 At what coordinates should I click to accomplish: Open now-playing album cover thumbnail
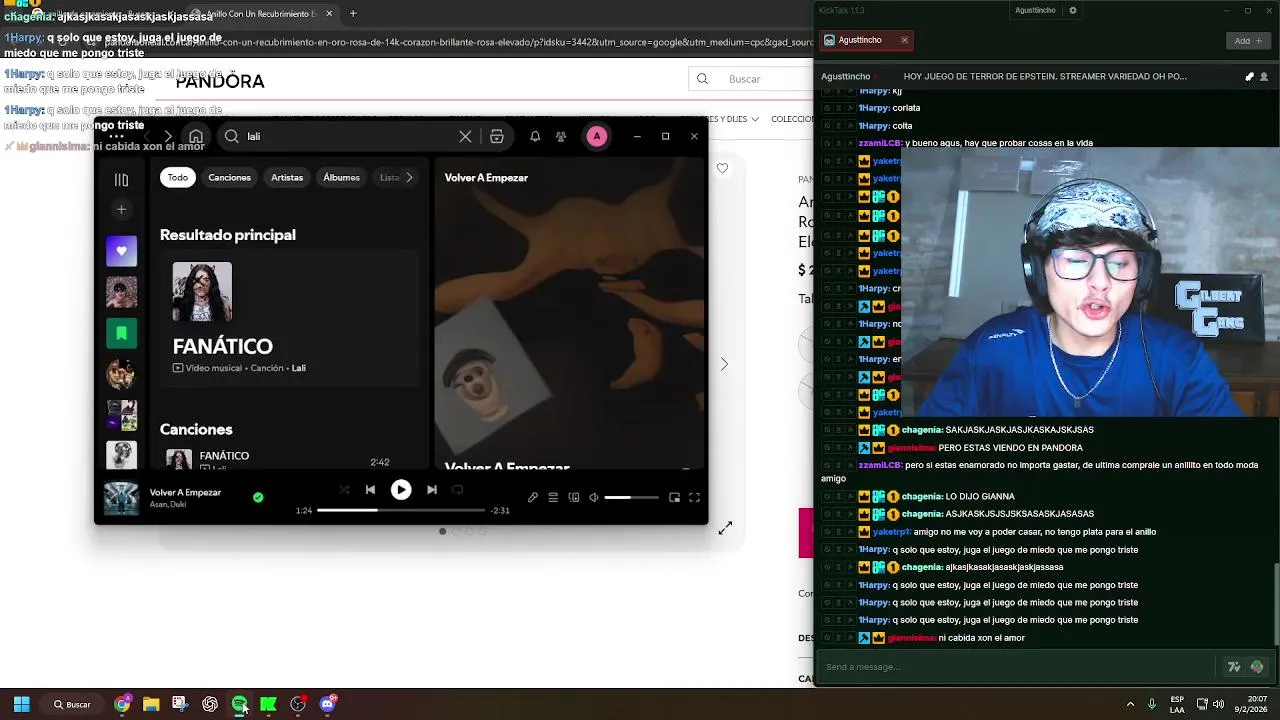click(x=121, y=498)
